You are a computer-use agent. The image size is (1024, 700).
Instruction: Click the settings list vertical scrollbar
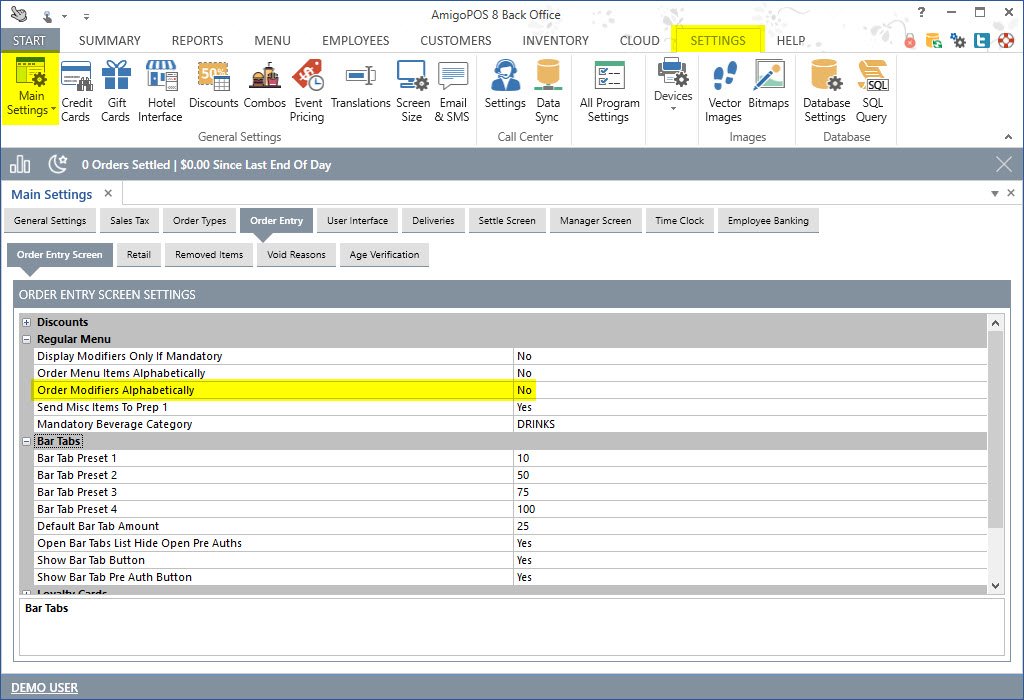pyautogui.click(x=995, y=430)
